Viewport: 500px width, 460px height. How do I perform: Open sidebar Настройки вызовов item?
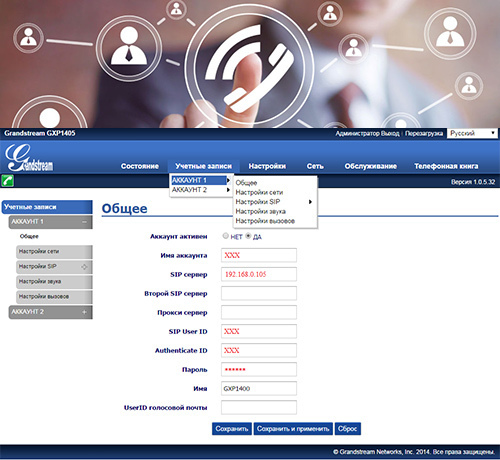[54, 297]
